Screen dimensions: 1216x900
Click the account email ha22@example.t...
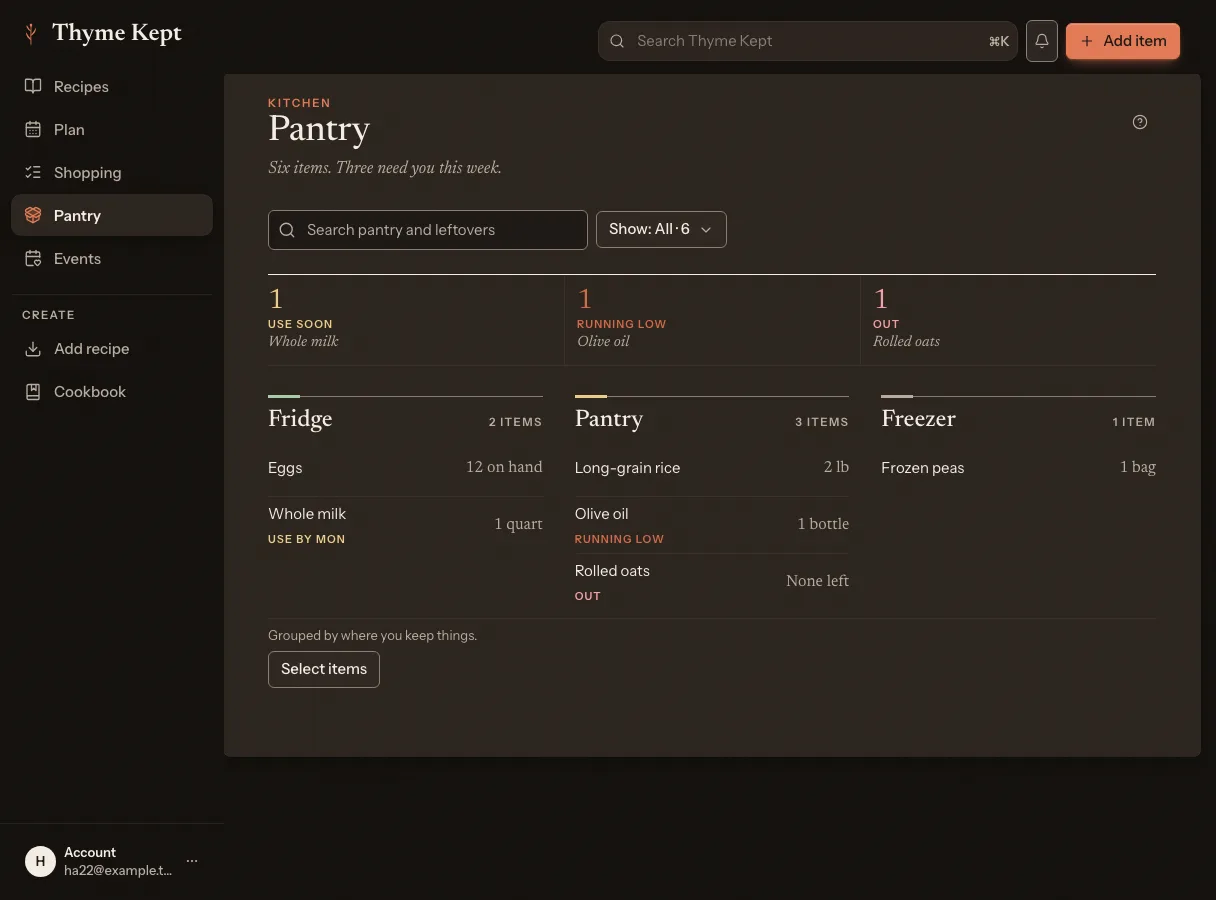(118, 871)
